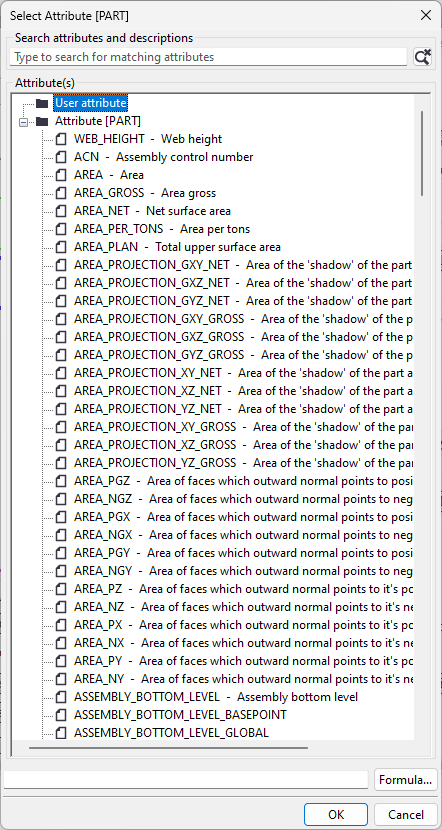This screenshot has width=442, height=830.
Task: Choose AREA_PER_TONS in the attribute list
Action: 162,229
